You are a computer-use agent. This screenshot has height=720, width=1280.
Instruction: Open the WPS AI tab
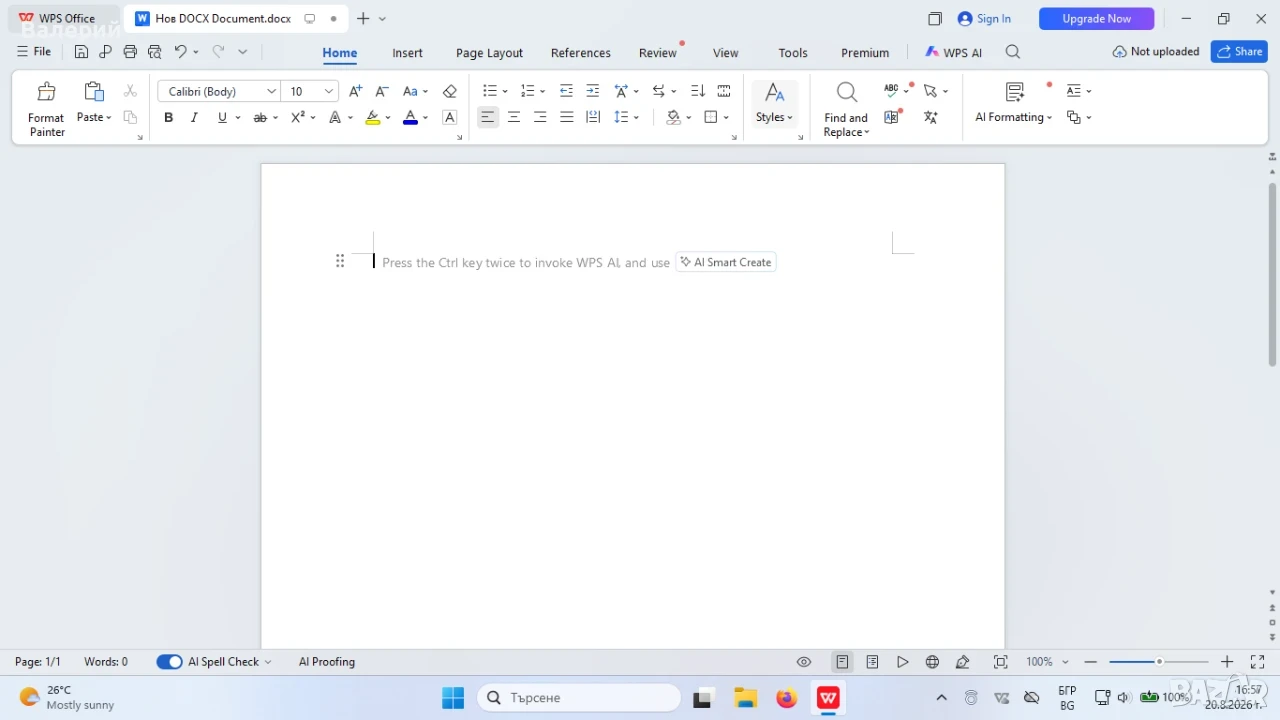pyautogui.click(x=953, y=53)
